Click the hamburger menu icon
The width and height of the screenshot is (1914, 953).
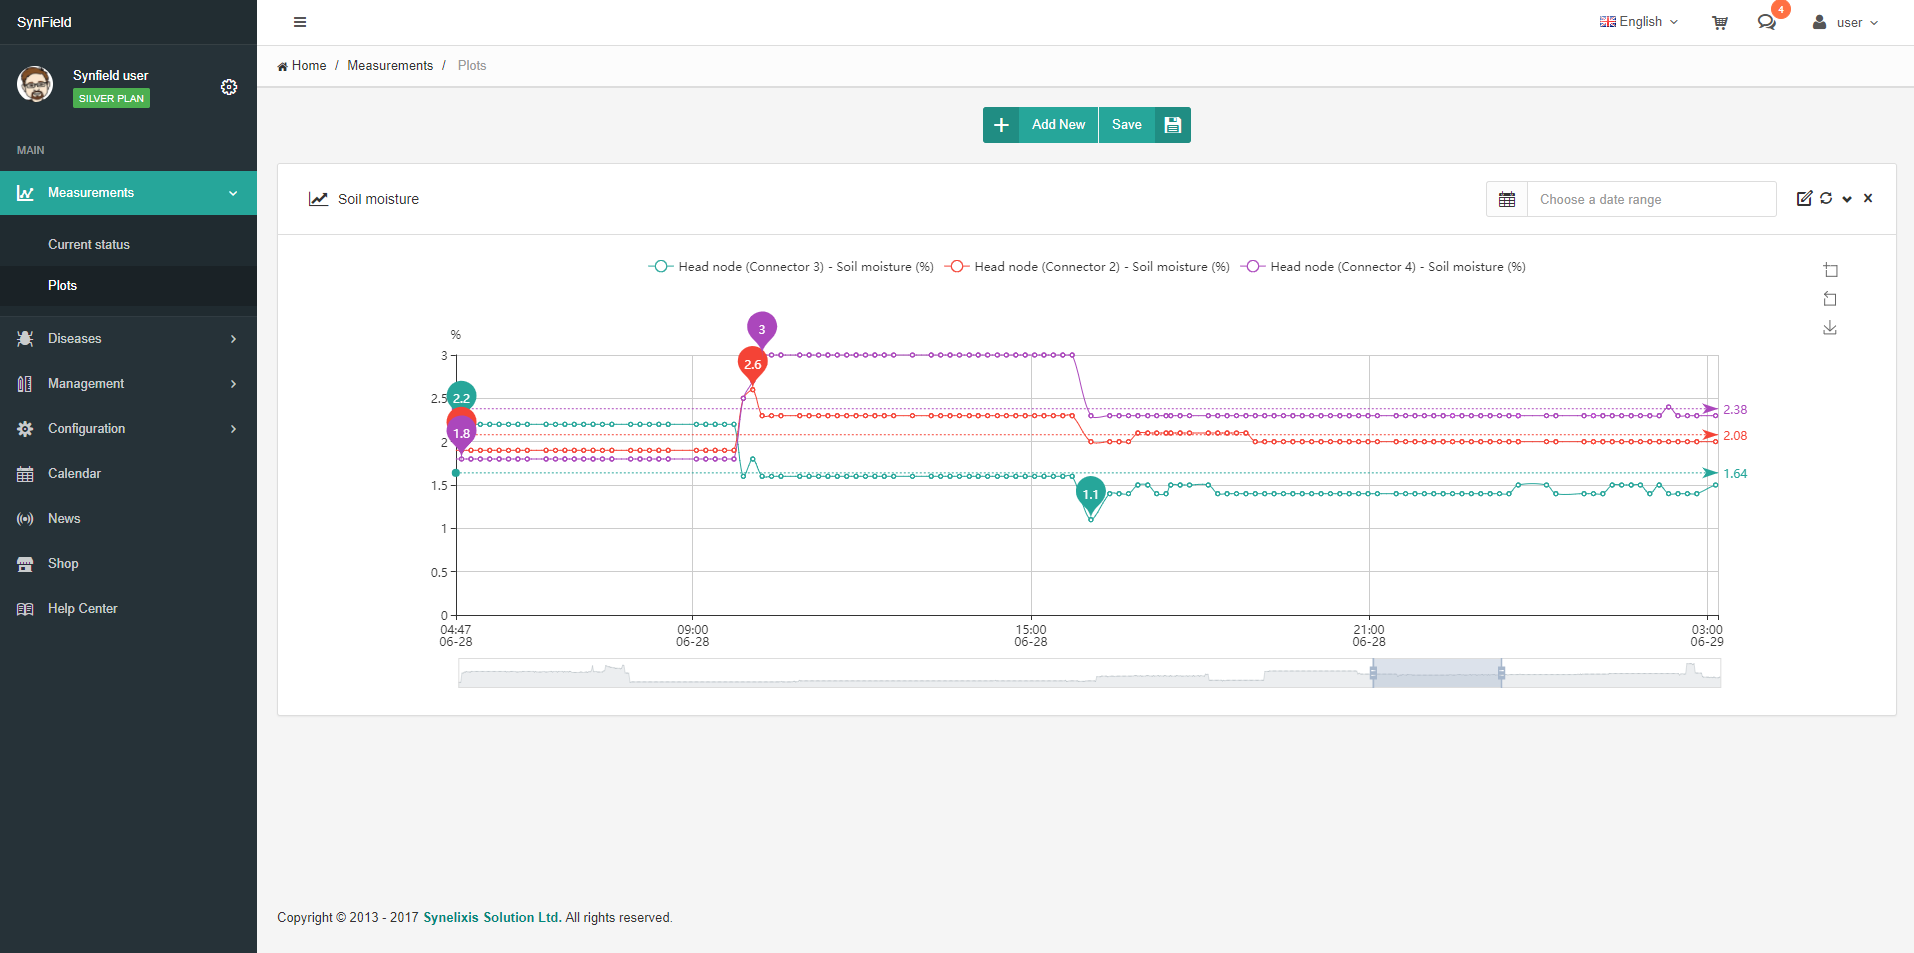[300, 22]
